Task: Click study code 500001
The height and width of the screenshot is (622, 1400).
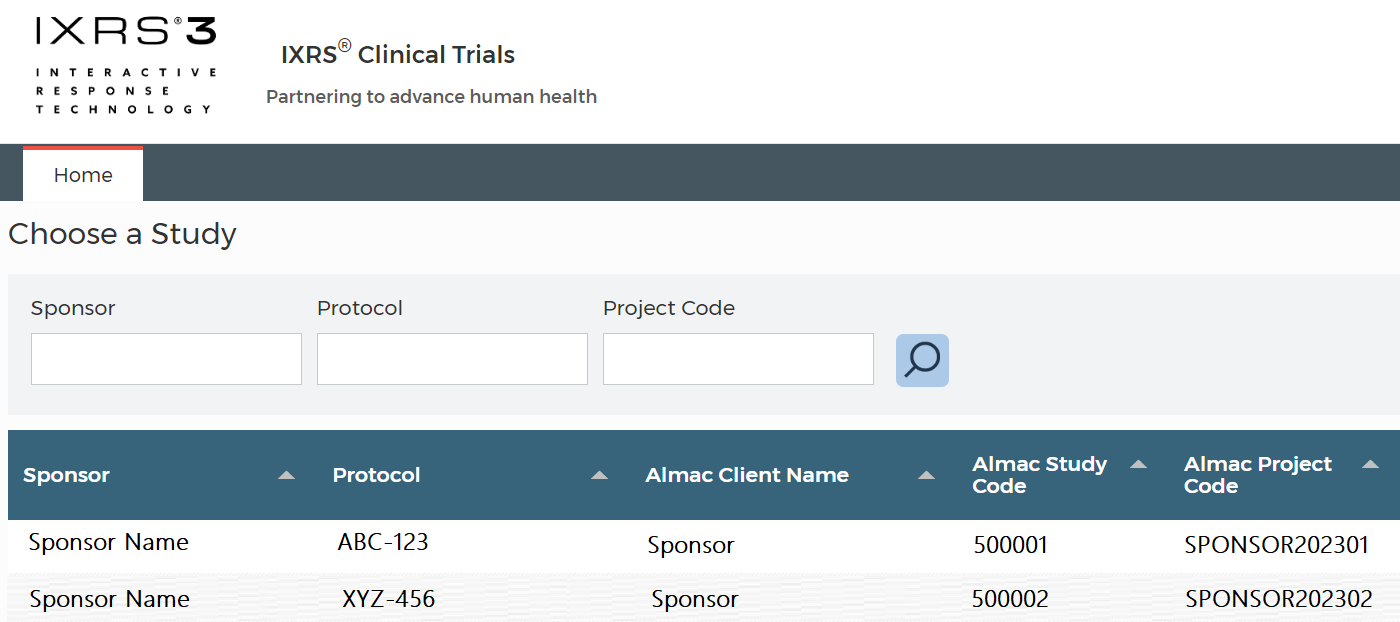Action: [1010, 545]
